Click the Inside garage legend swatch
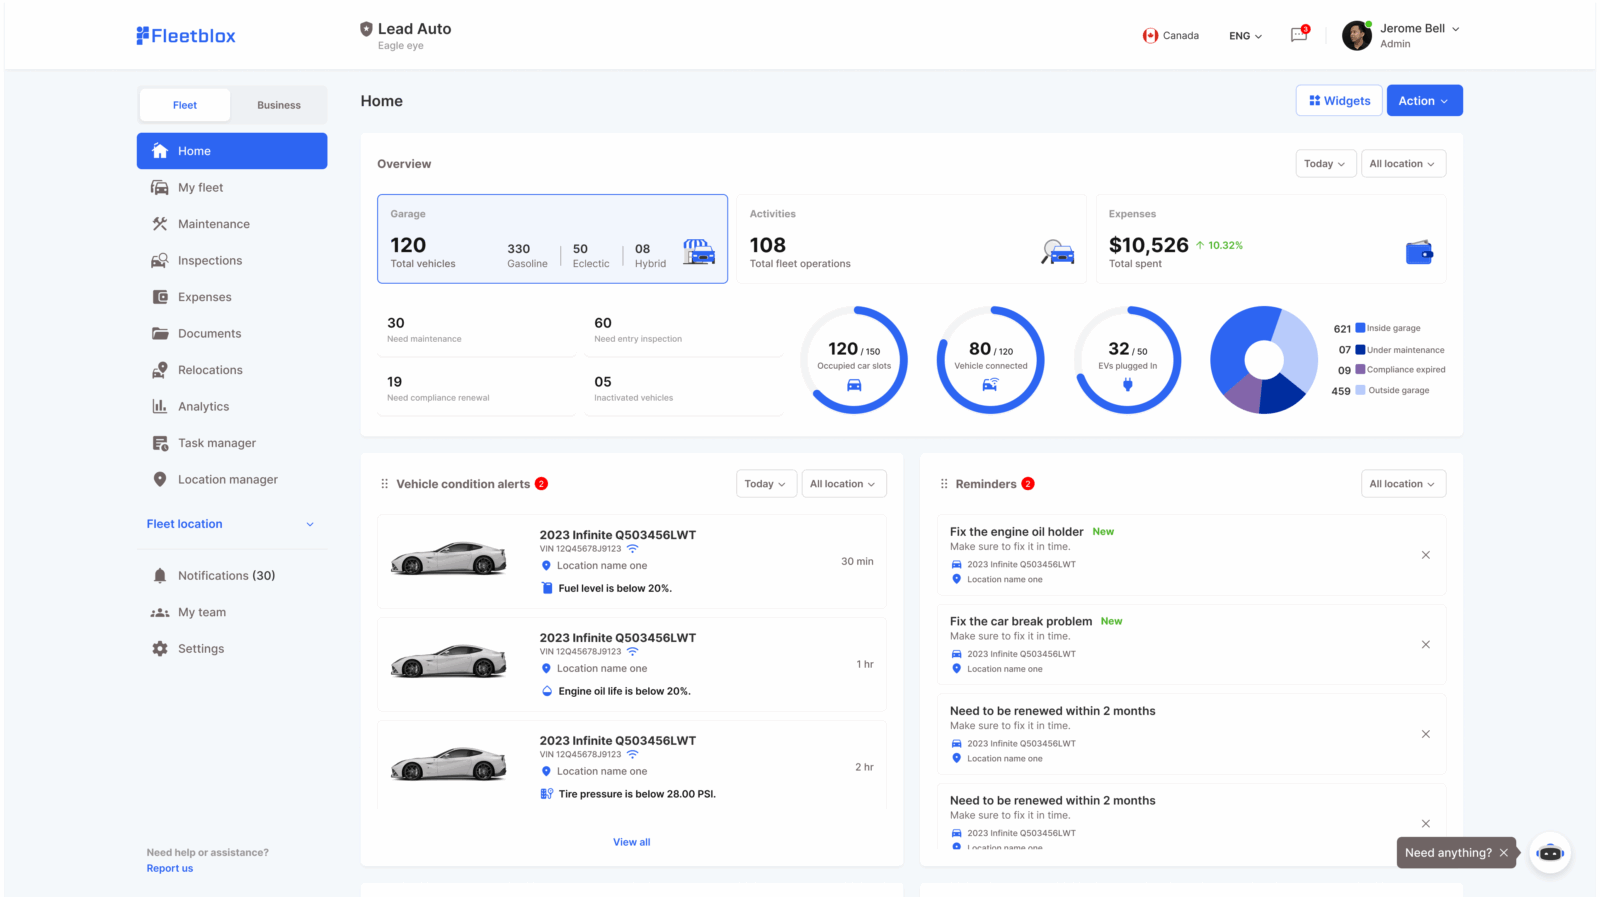Viewport: 1600px width, 897px height. pos(1360,328)
